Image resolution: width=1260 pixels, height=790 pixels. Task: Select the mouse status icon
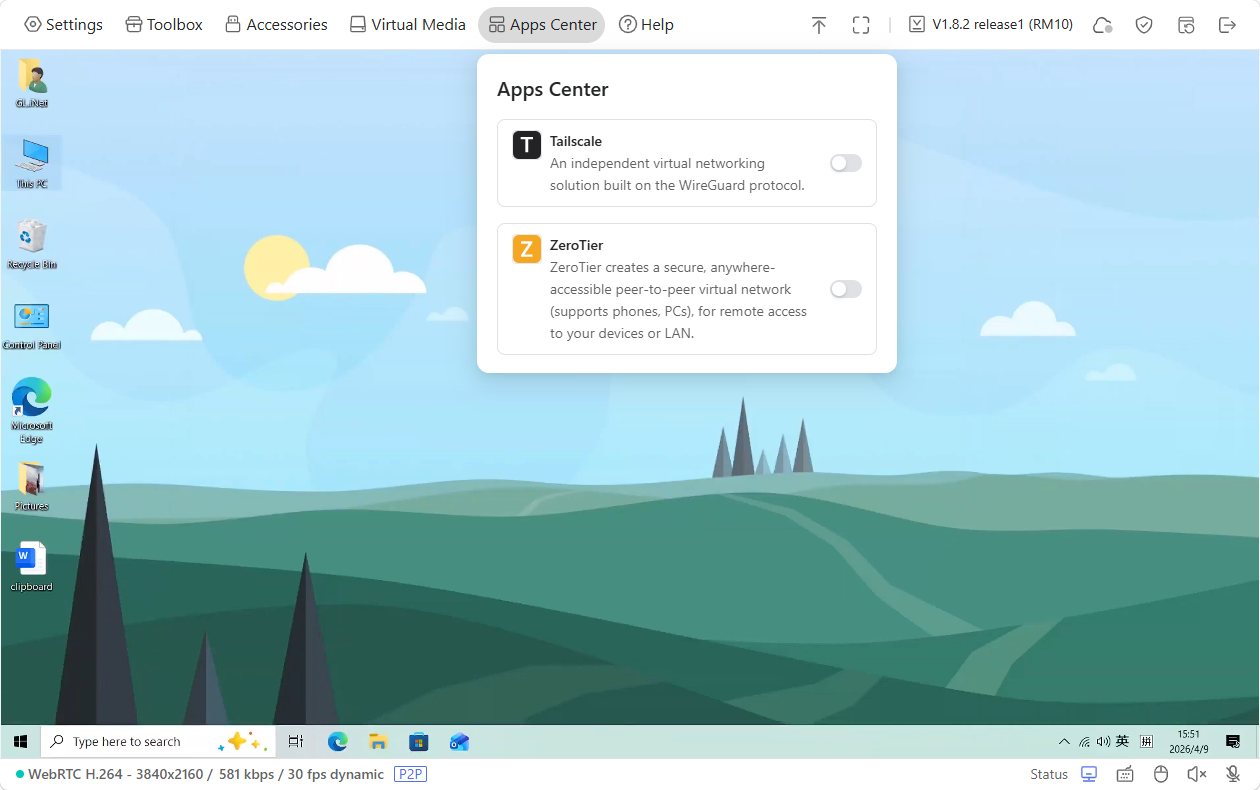coord(1160,774)
